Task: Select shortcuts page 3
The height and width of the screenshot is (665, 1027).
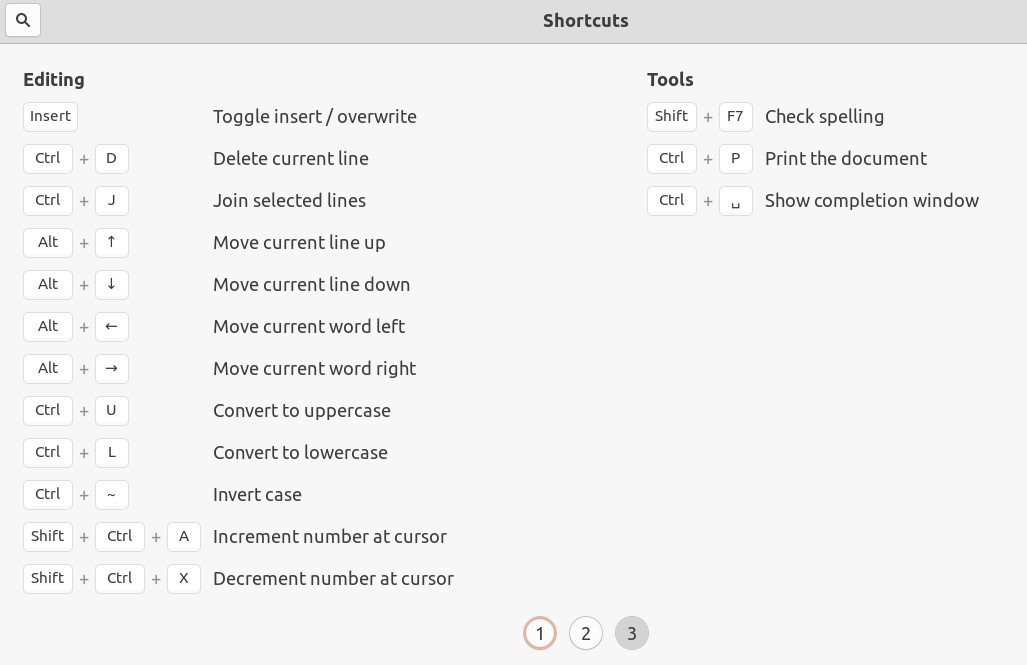Action: (x=631, y=634)
